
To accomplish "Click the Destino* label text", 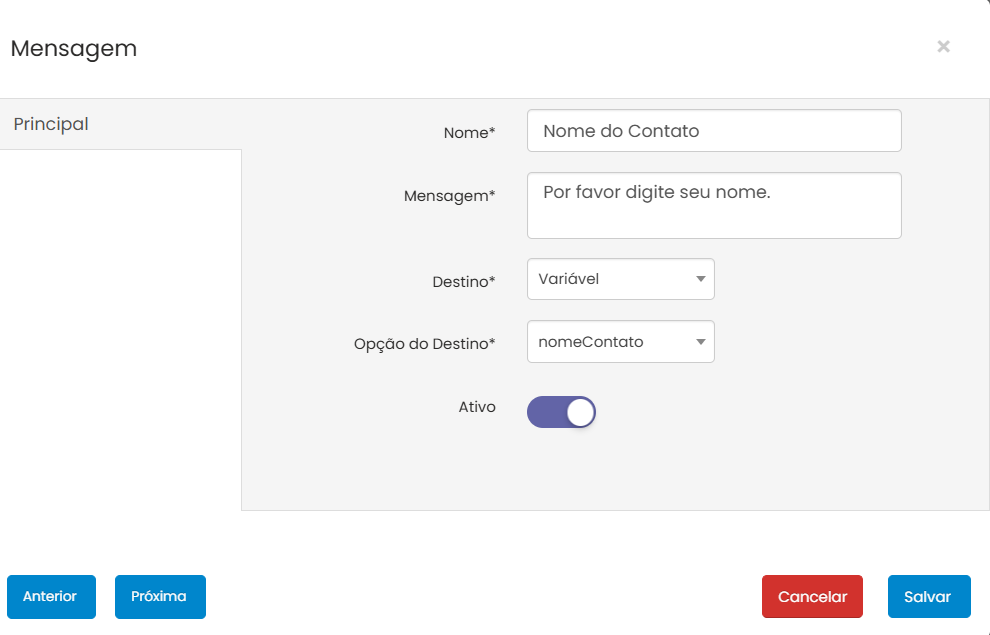I will pos(463,282).
